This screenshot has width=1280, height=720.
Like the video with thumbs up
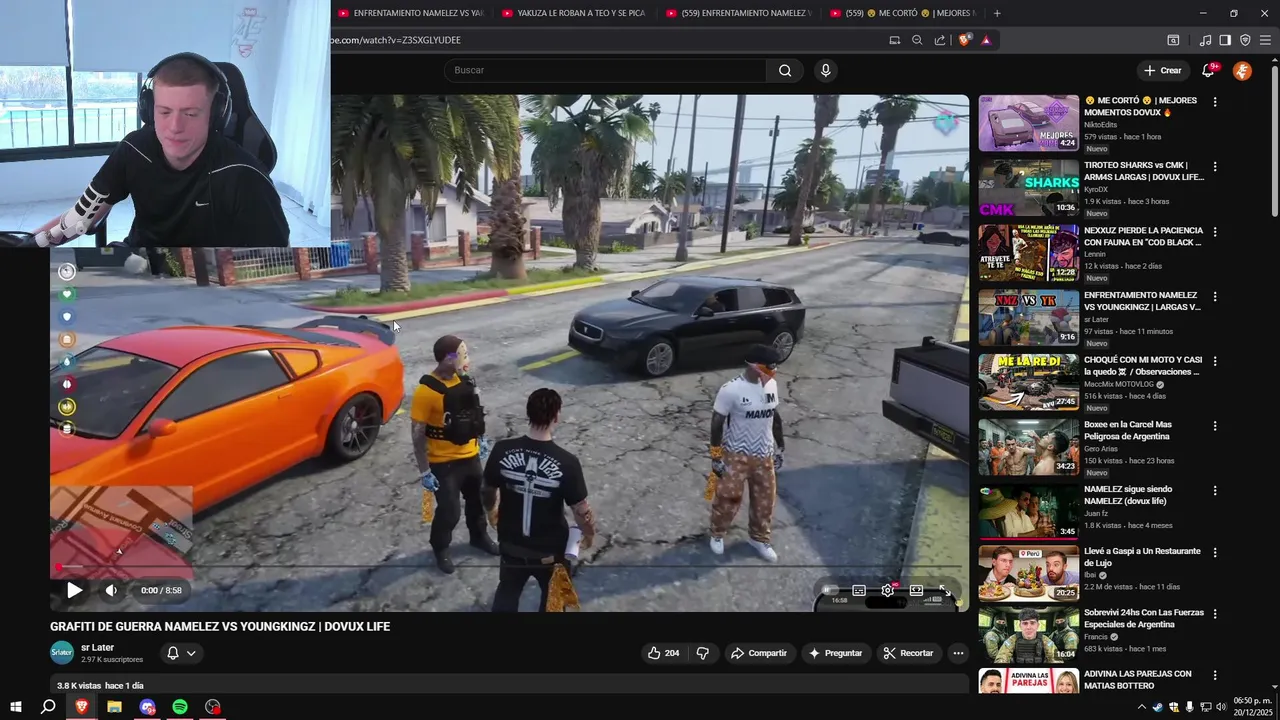(x=663, y=653)
